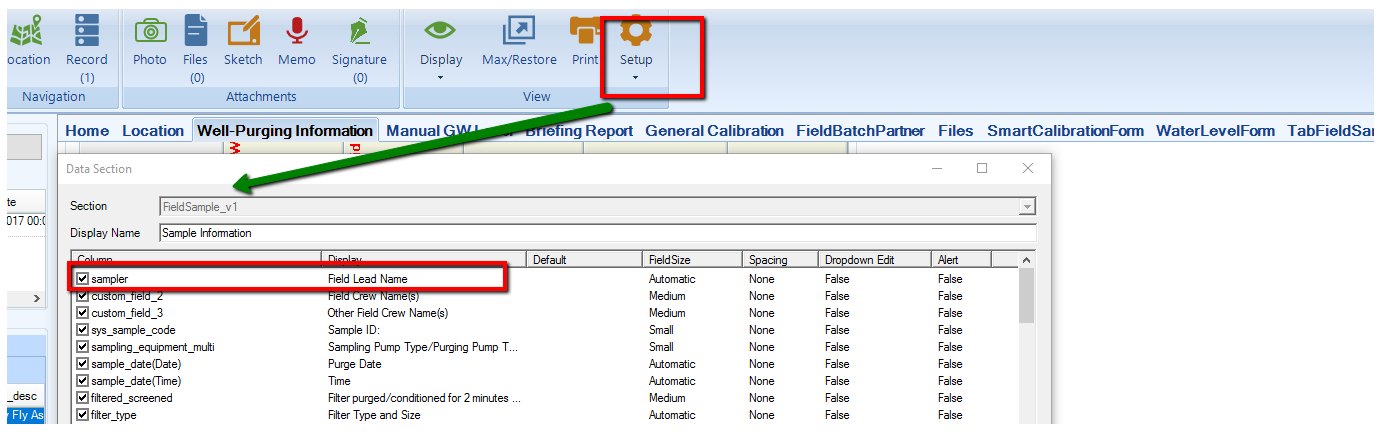Expand the Display dropdown arrow
1396x442 pixels.
(441, 78)
